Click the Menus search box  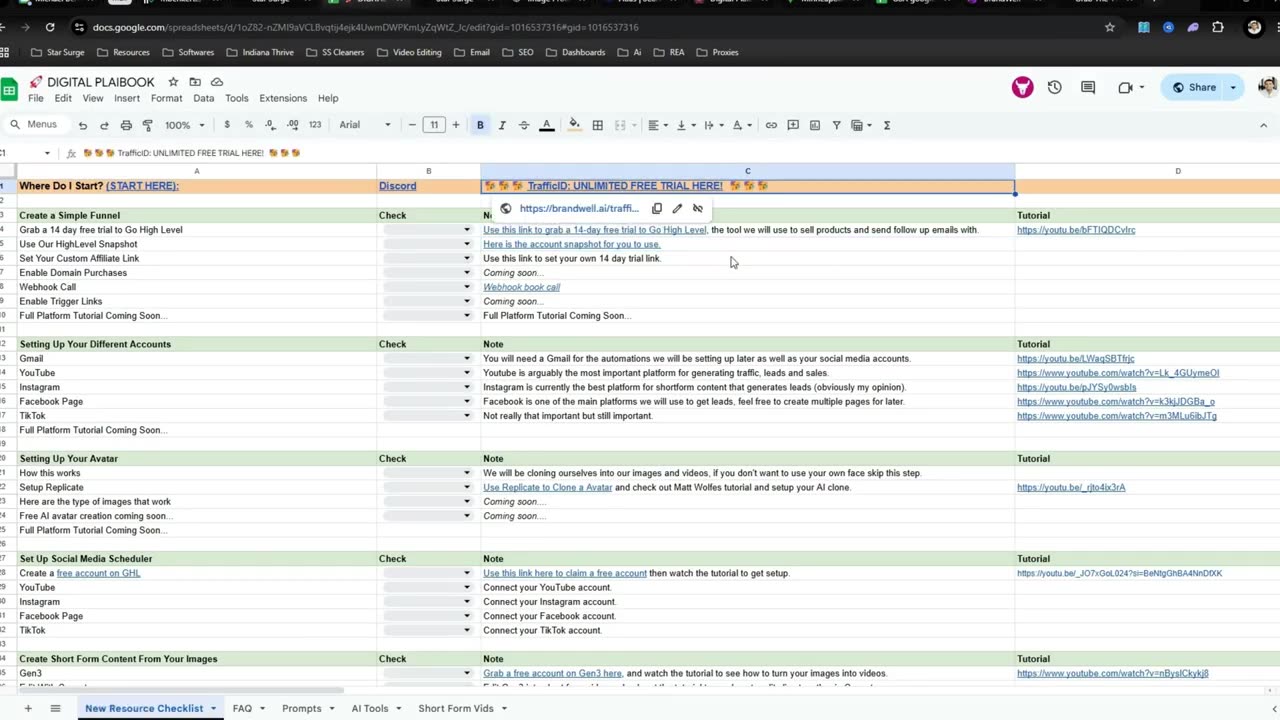(35, 125)
